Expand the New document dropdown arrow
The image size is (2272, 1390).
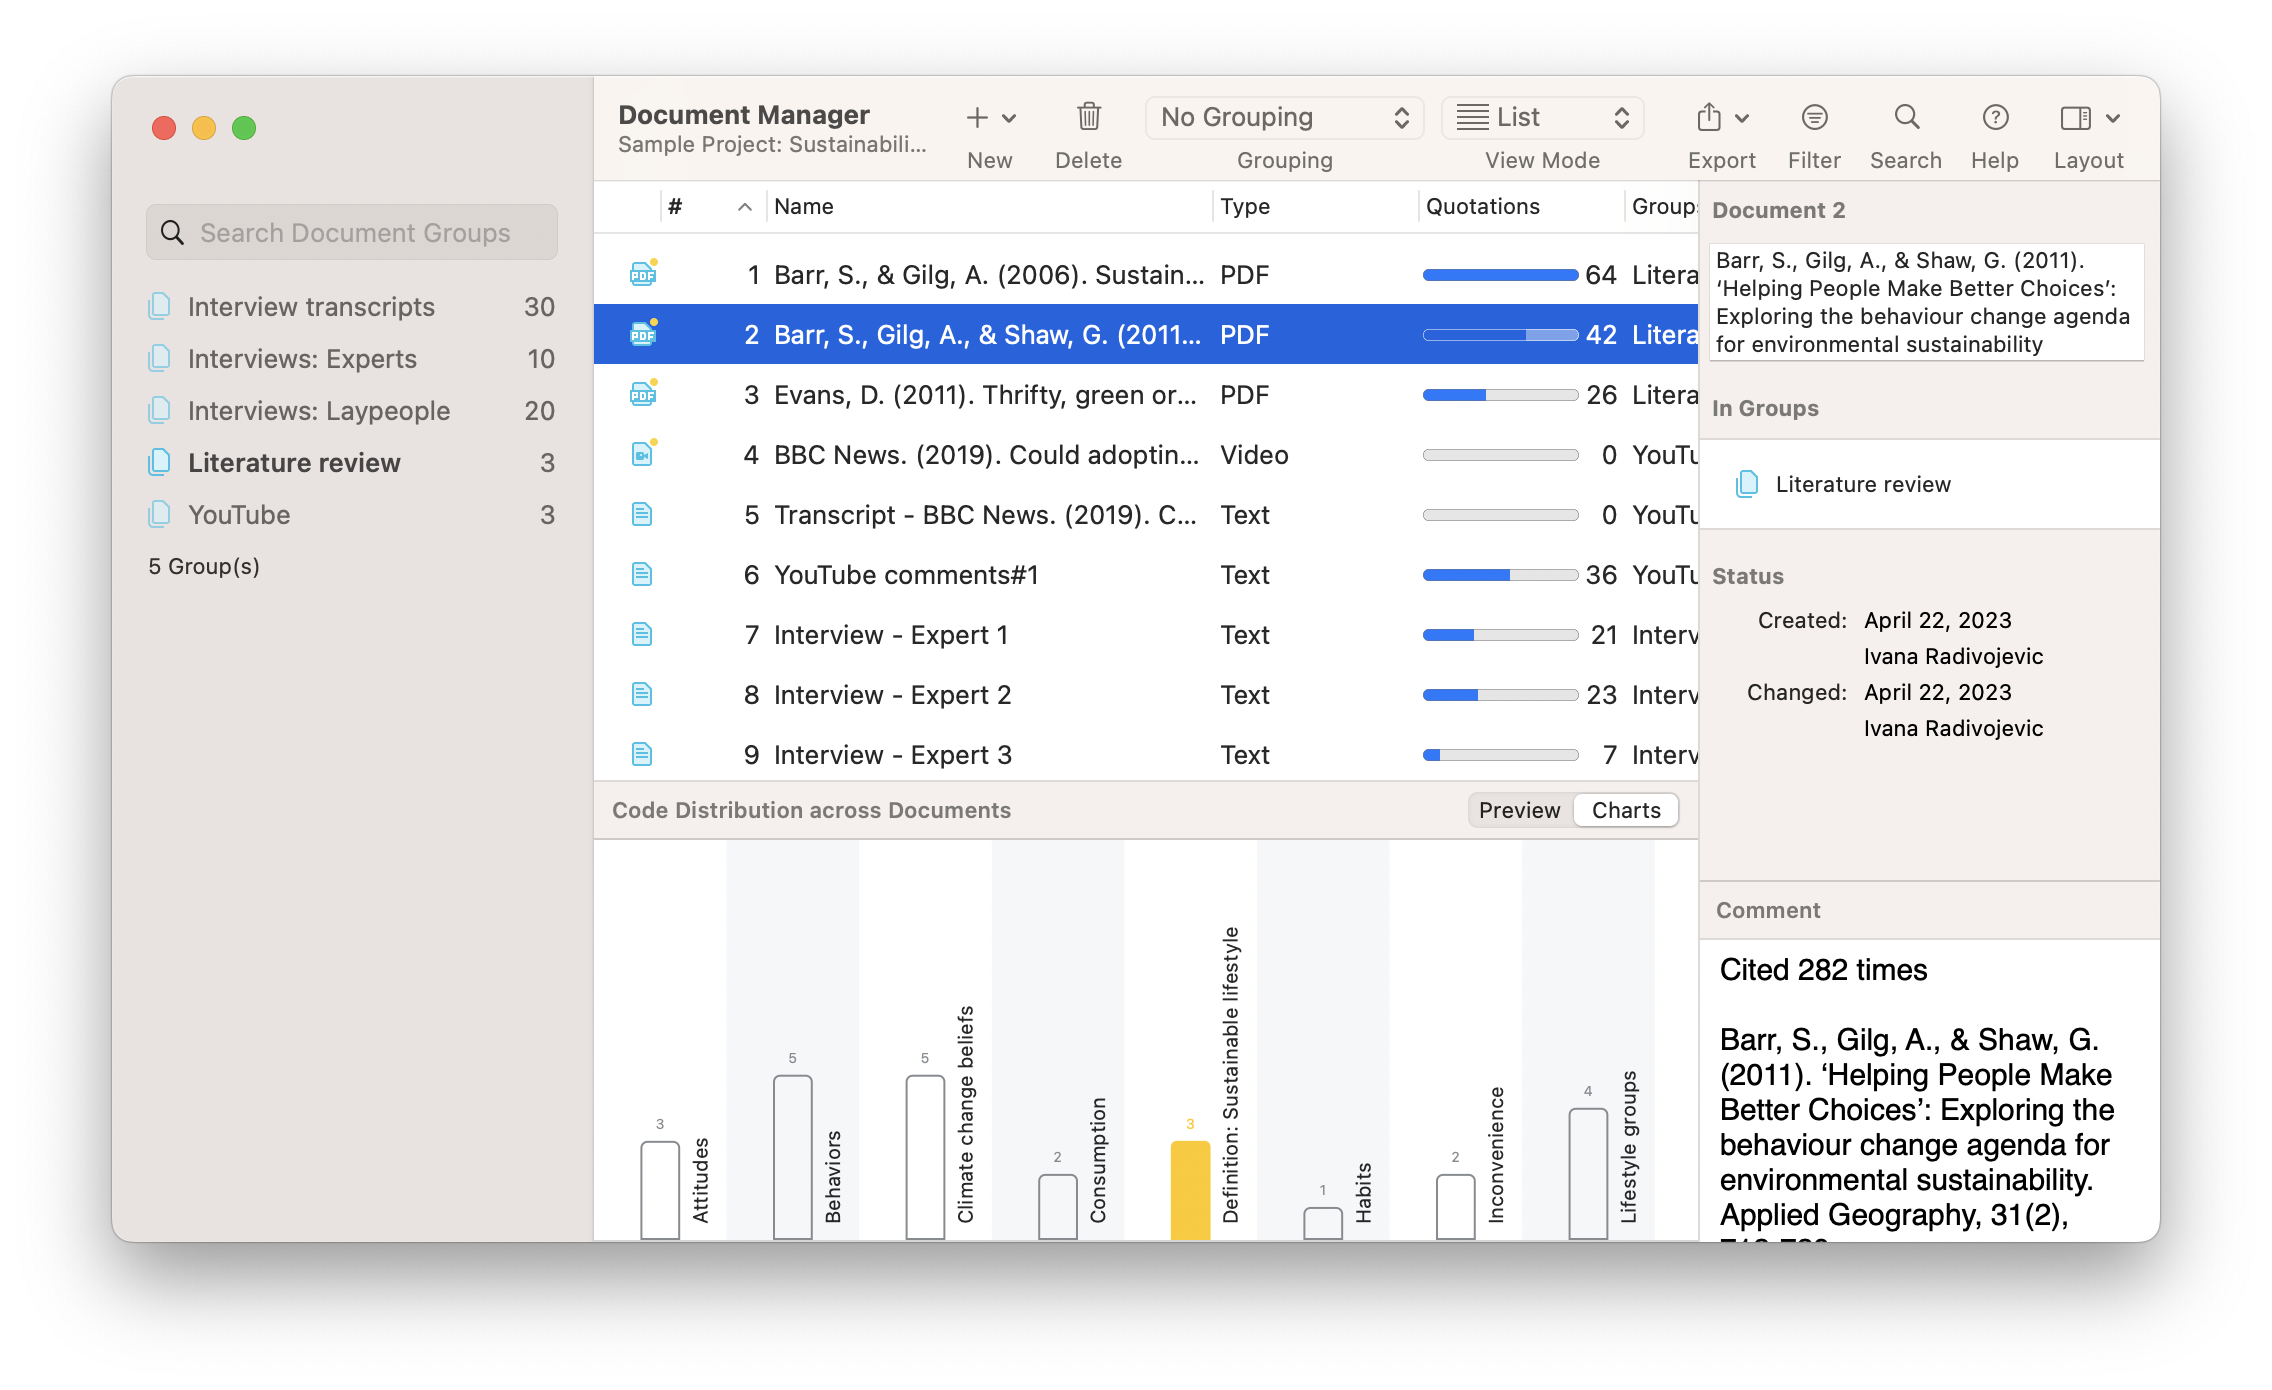(1010, 118)
